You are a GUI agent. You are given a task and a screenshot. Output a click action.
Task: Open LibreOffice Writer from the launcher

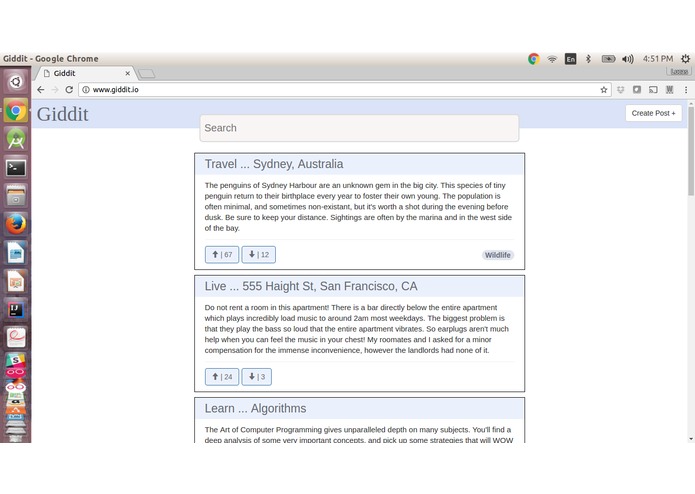(x=16, y=253)
